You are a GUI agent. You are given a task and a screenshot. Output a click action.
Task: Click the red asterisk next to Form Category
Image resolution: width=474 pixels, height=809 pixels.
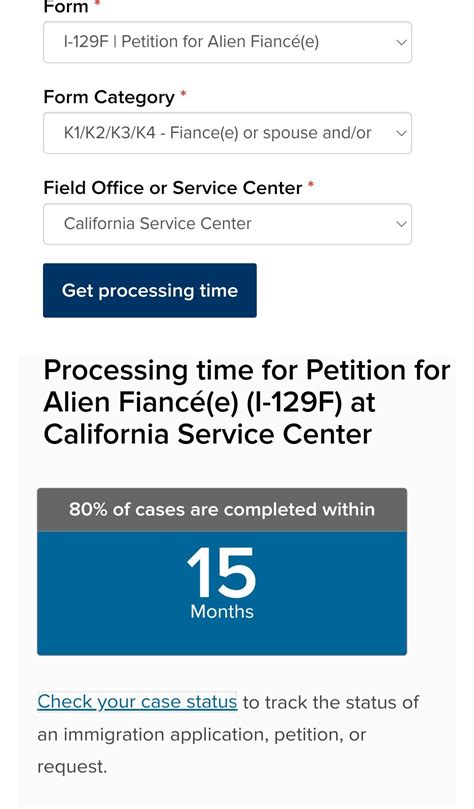pyautogui.click(x=183, y=94)
